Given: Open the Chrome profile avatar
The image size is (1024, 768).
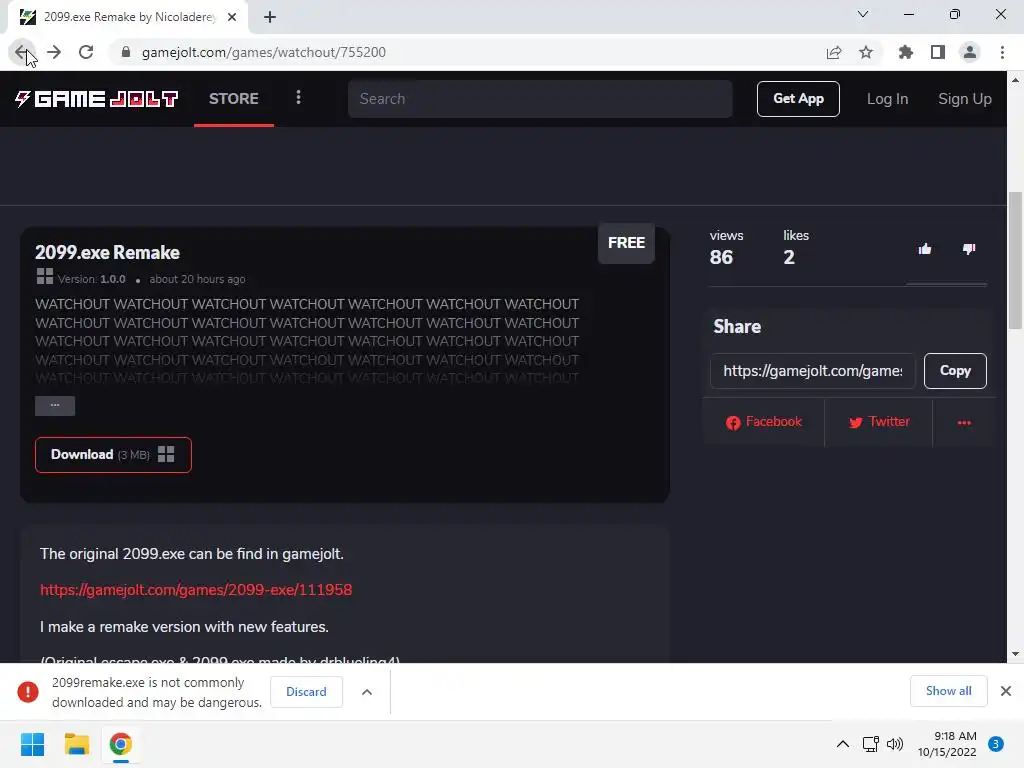Looking at the screenshot, I should [x=970, y=52].
